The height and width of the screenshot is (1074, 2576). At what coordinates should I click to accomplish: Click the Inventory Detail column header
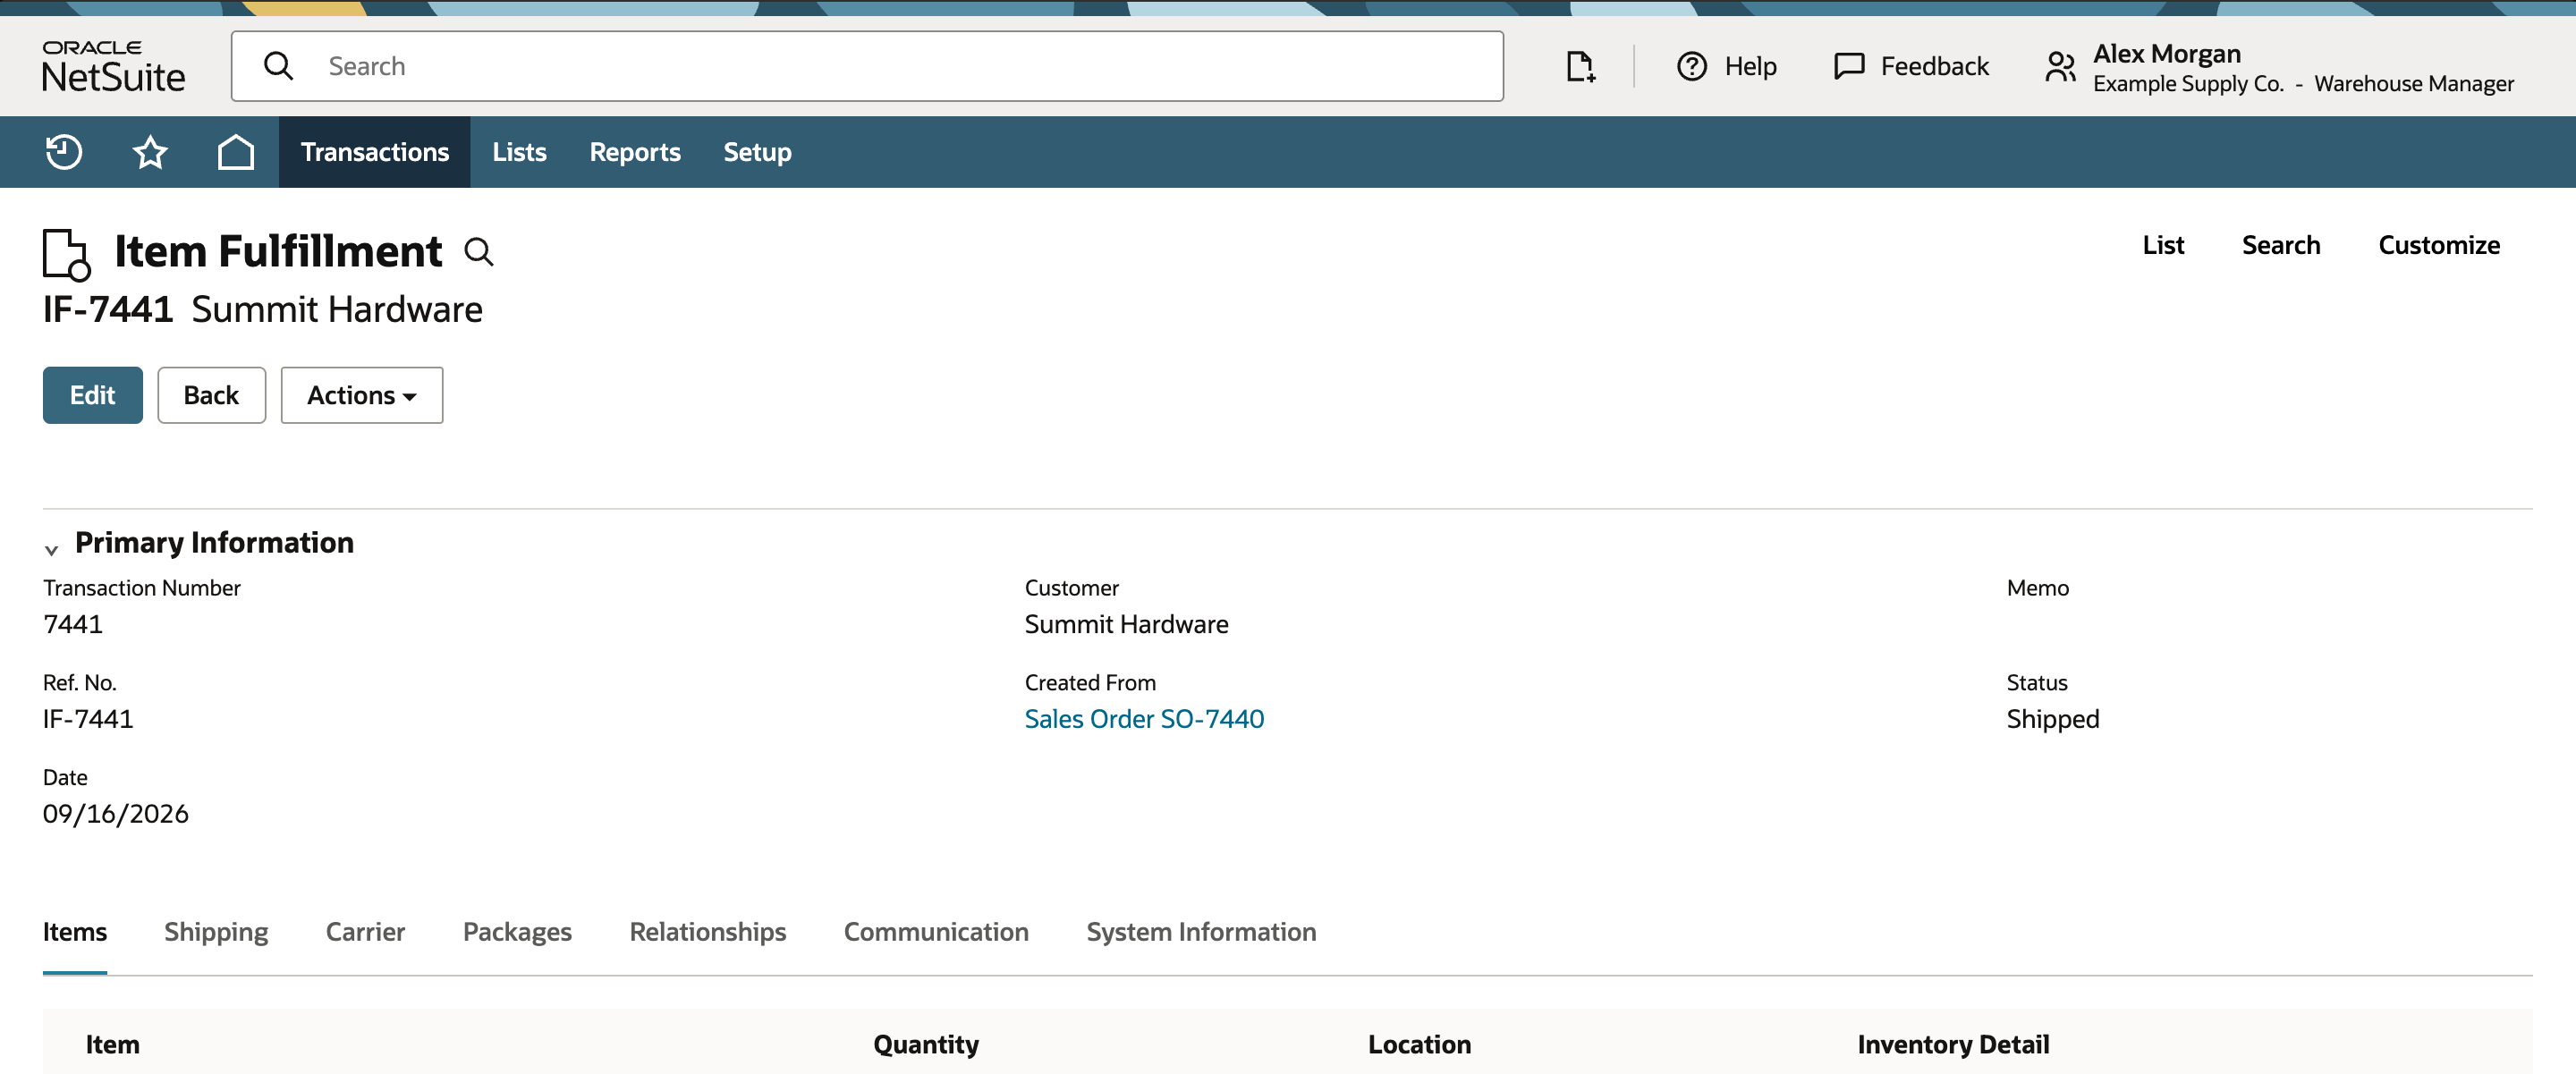[1953, 1045]
